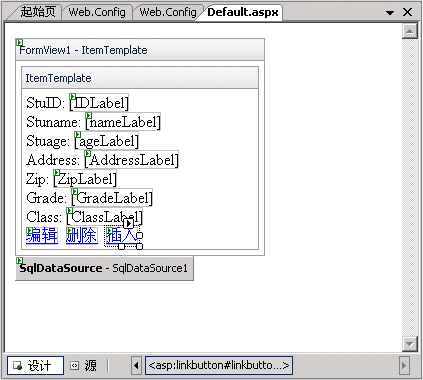Screen dimensions: 423x380
Task: Switch to 源 source view
Action: (84, 366)
